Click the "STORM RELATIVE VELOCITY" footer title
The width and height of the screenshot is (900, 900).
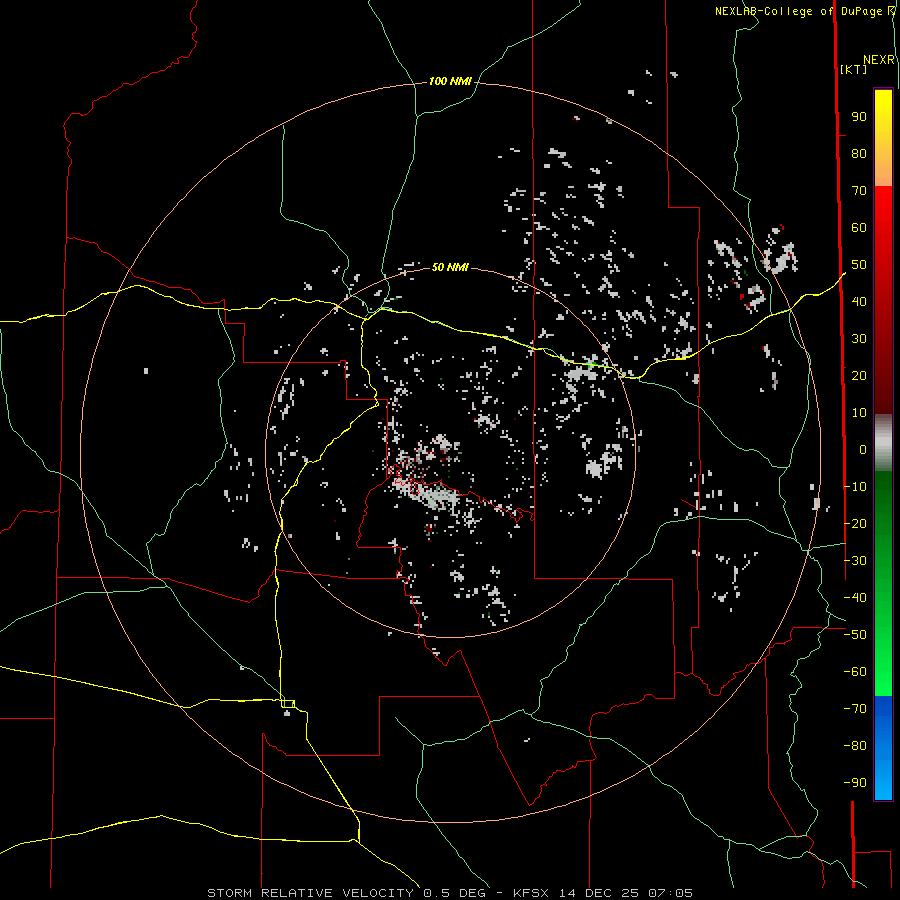(310, 893)
